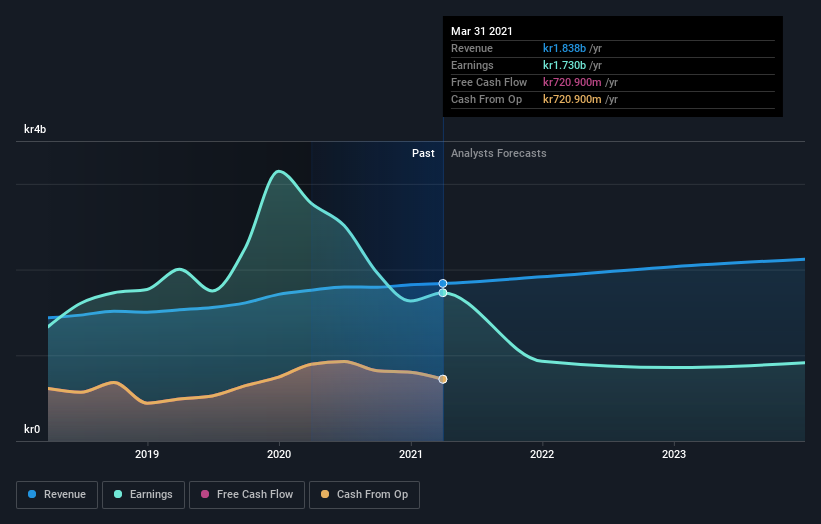821x524 pixels.
Task: Click the kr0 y-axis label
Action: click(32, 429)
